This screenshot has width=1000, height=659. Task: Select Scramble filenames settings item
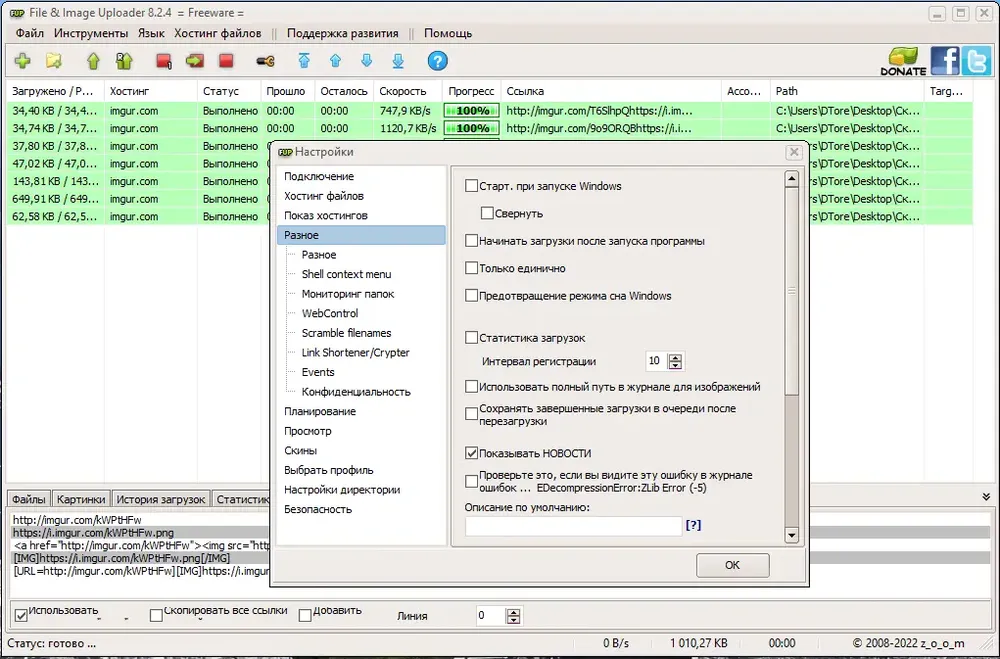tap(346, 333)
